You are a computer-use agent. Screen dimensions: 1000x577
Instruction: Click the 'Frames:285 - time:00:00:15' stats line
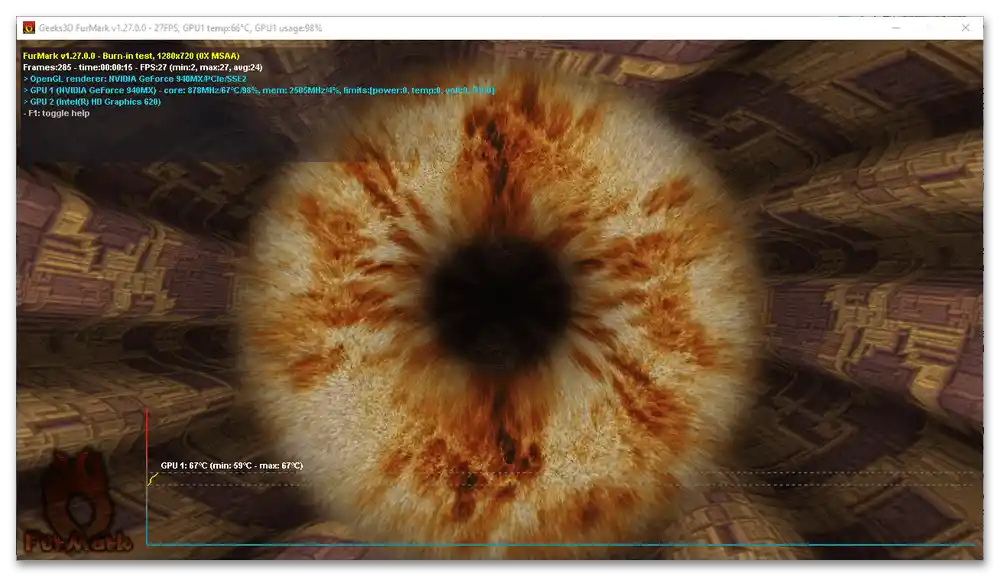(x=143, y=68)
